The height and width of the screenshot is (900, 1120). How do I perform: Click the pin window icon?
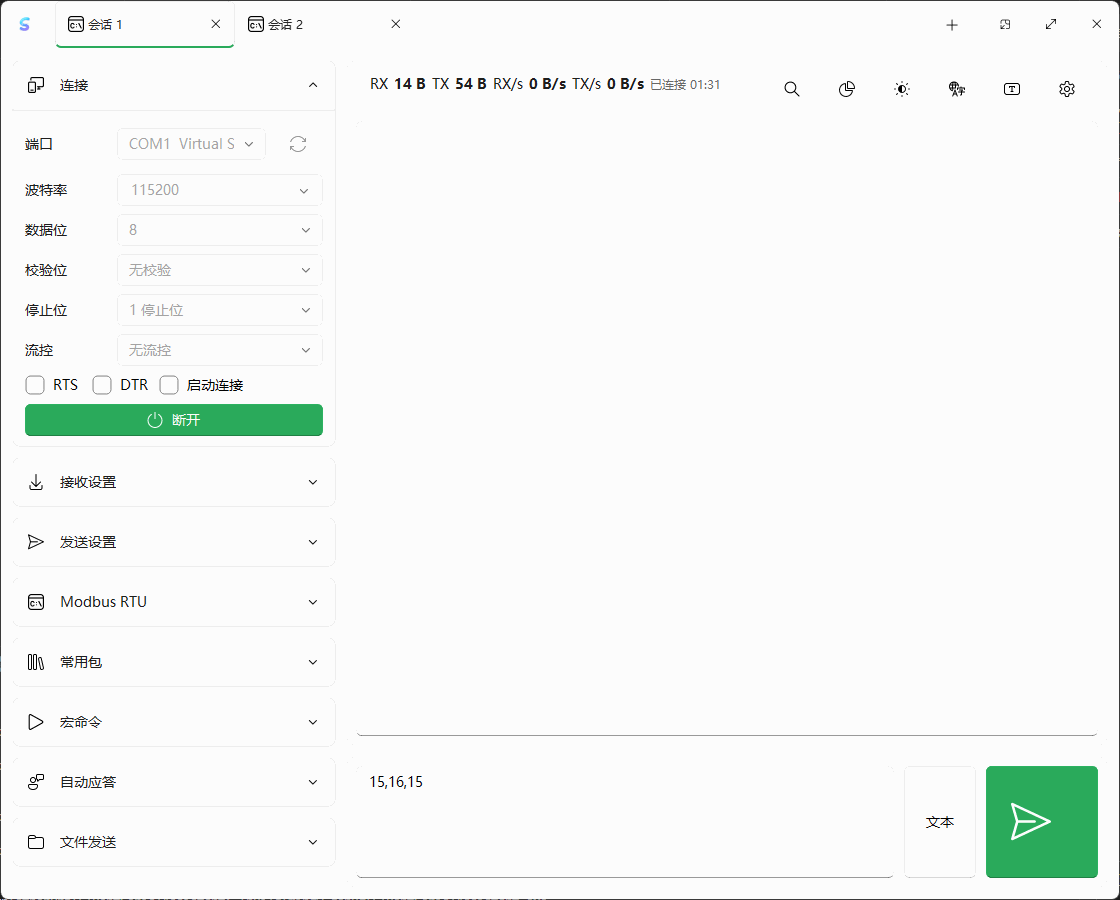(1005, 24)
